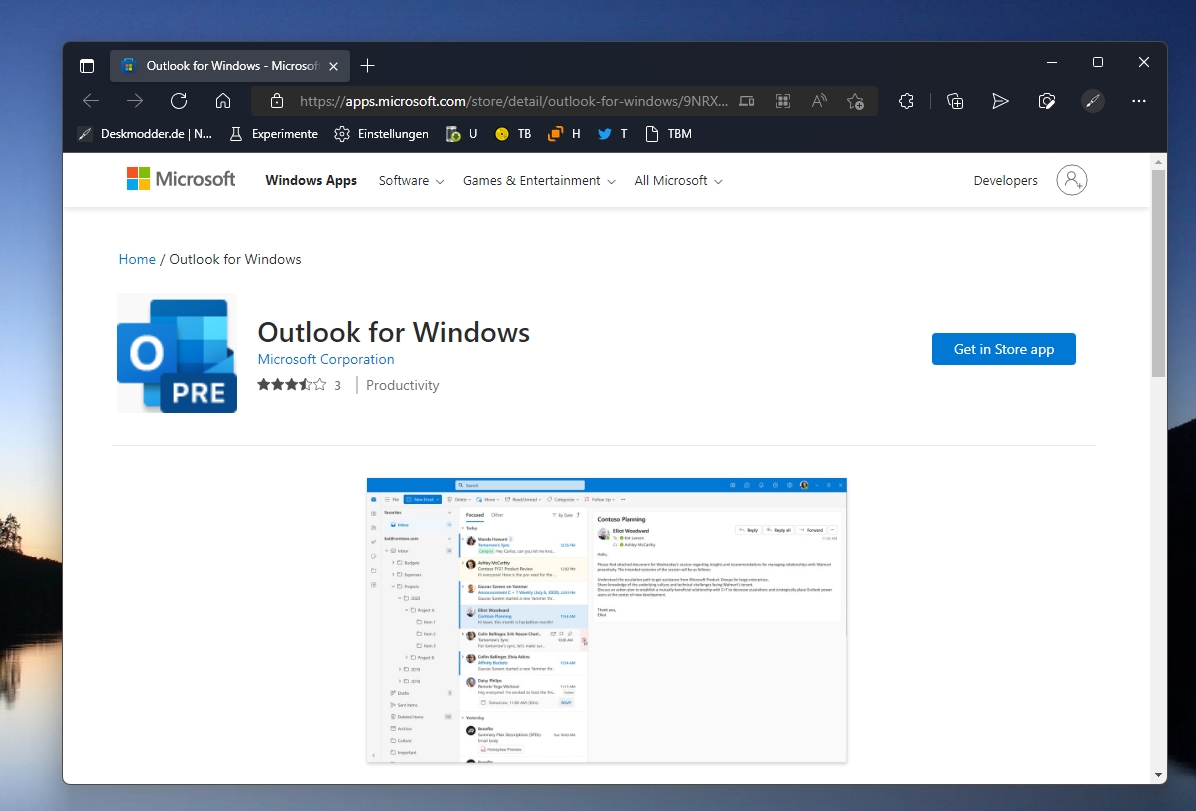Open the Collections panel

tap(955, 101)
